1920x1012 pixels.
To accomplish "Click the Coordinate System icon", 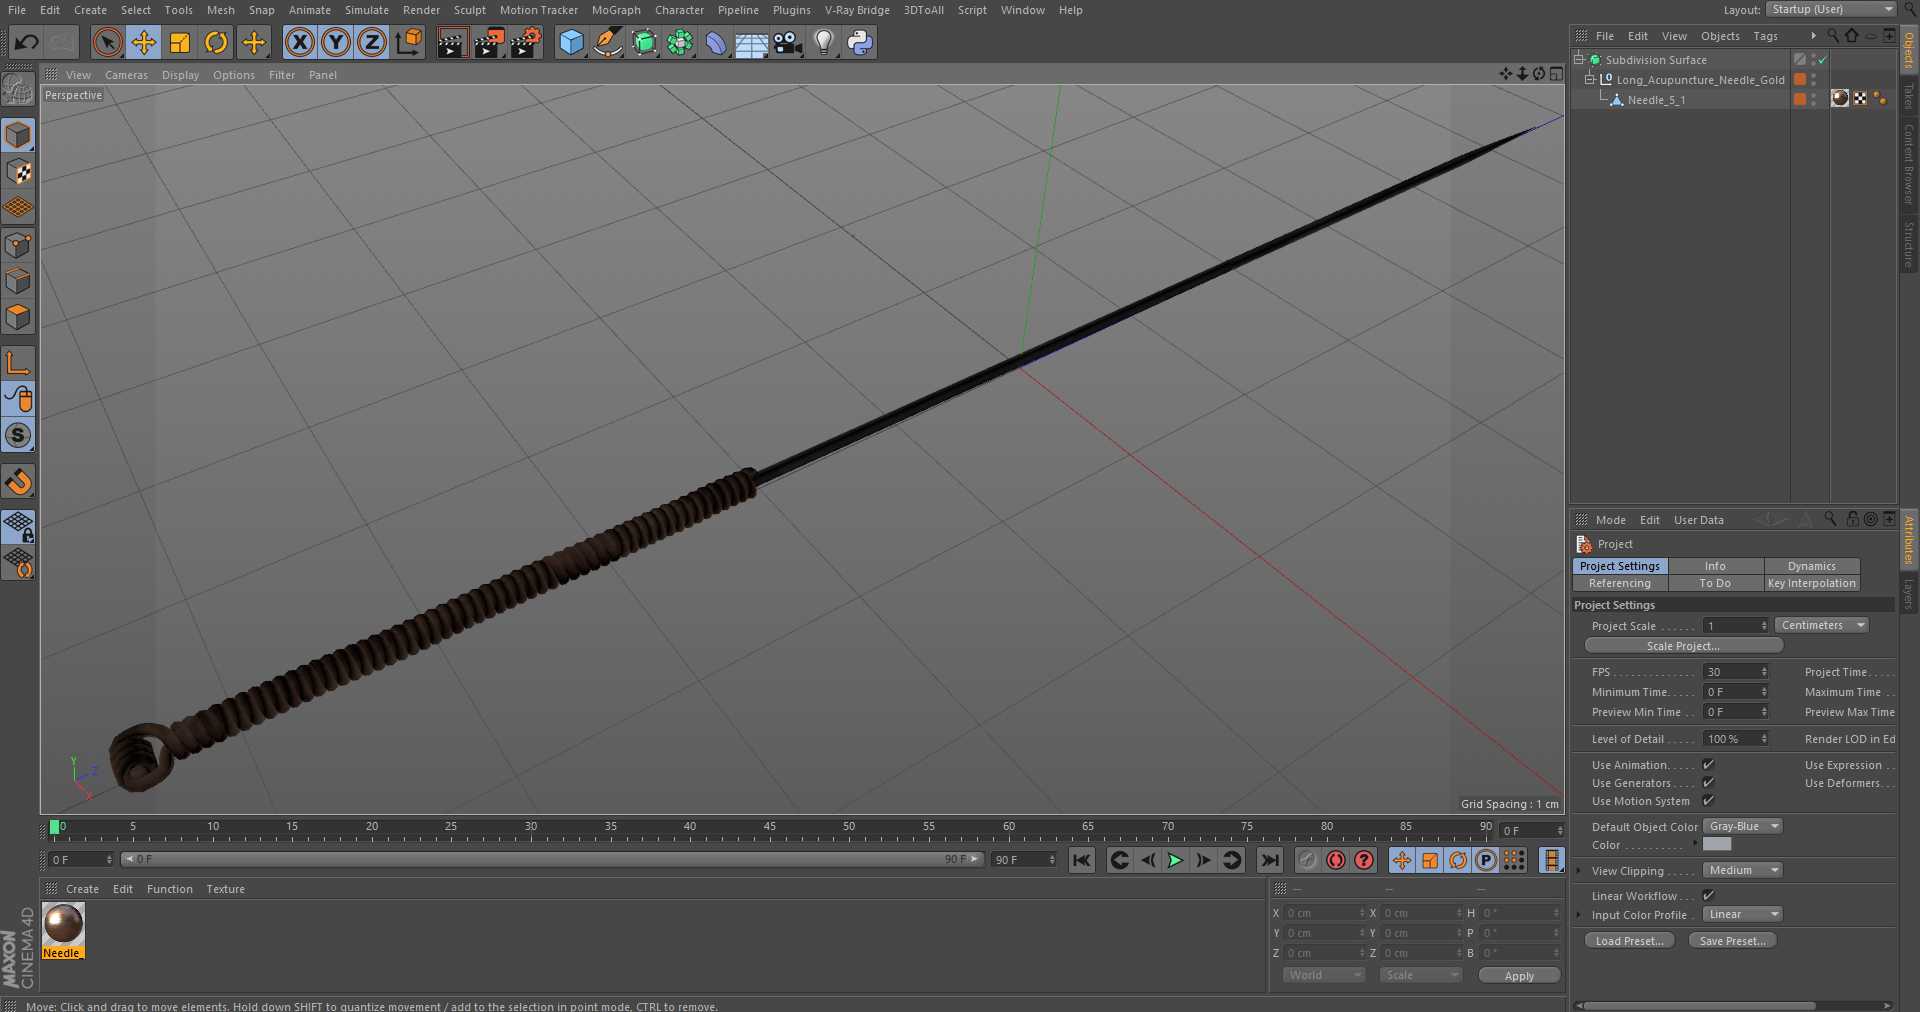I will (409, 42).
